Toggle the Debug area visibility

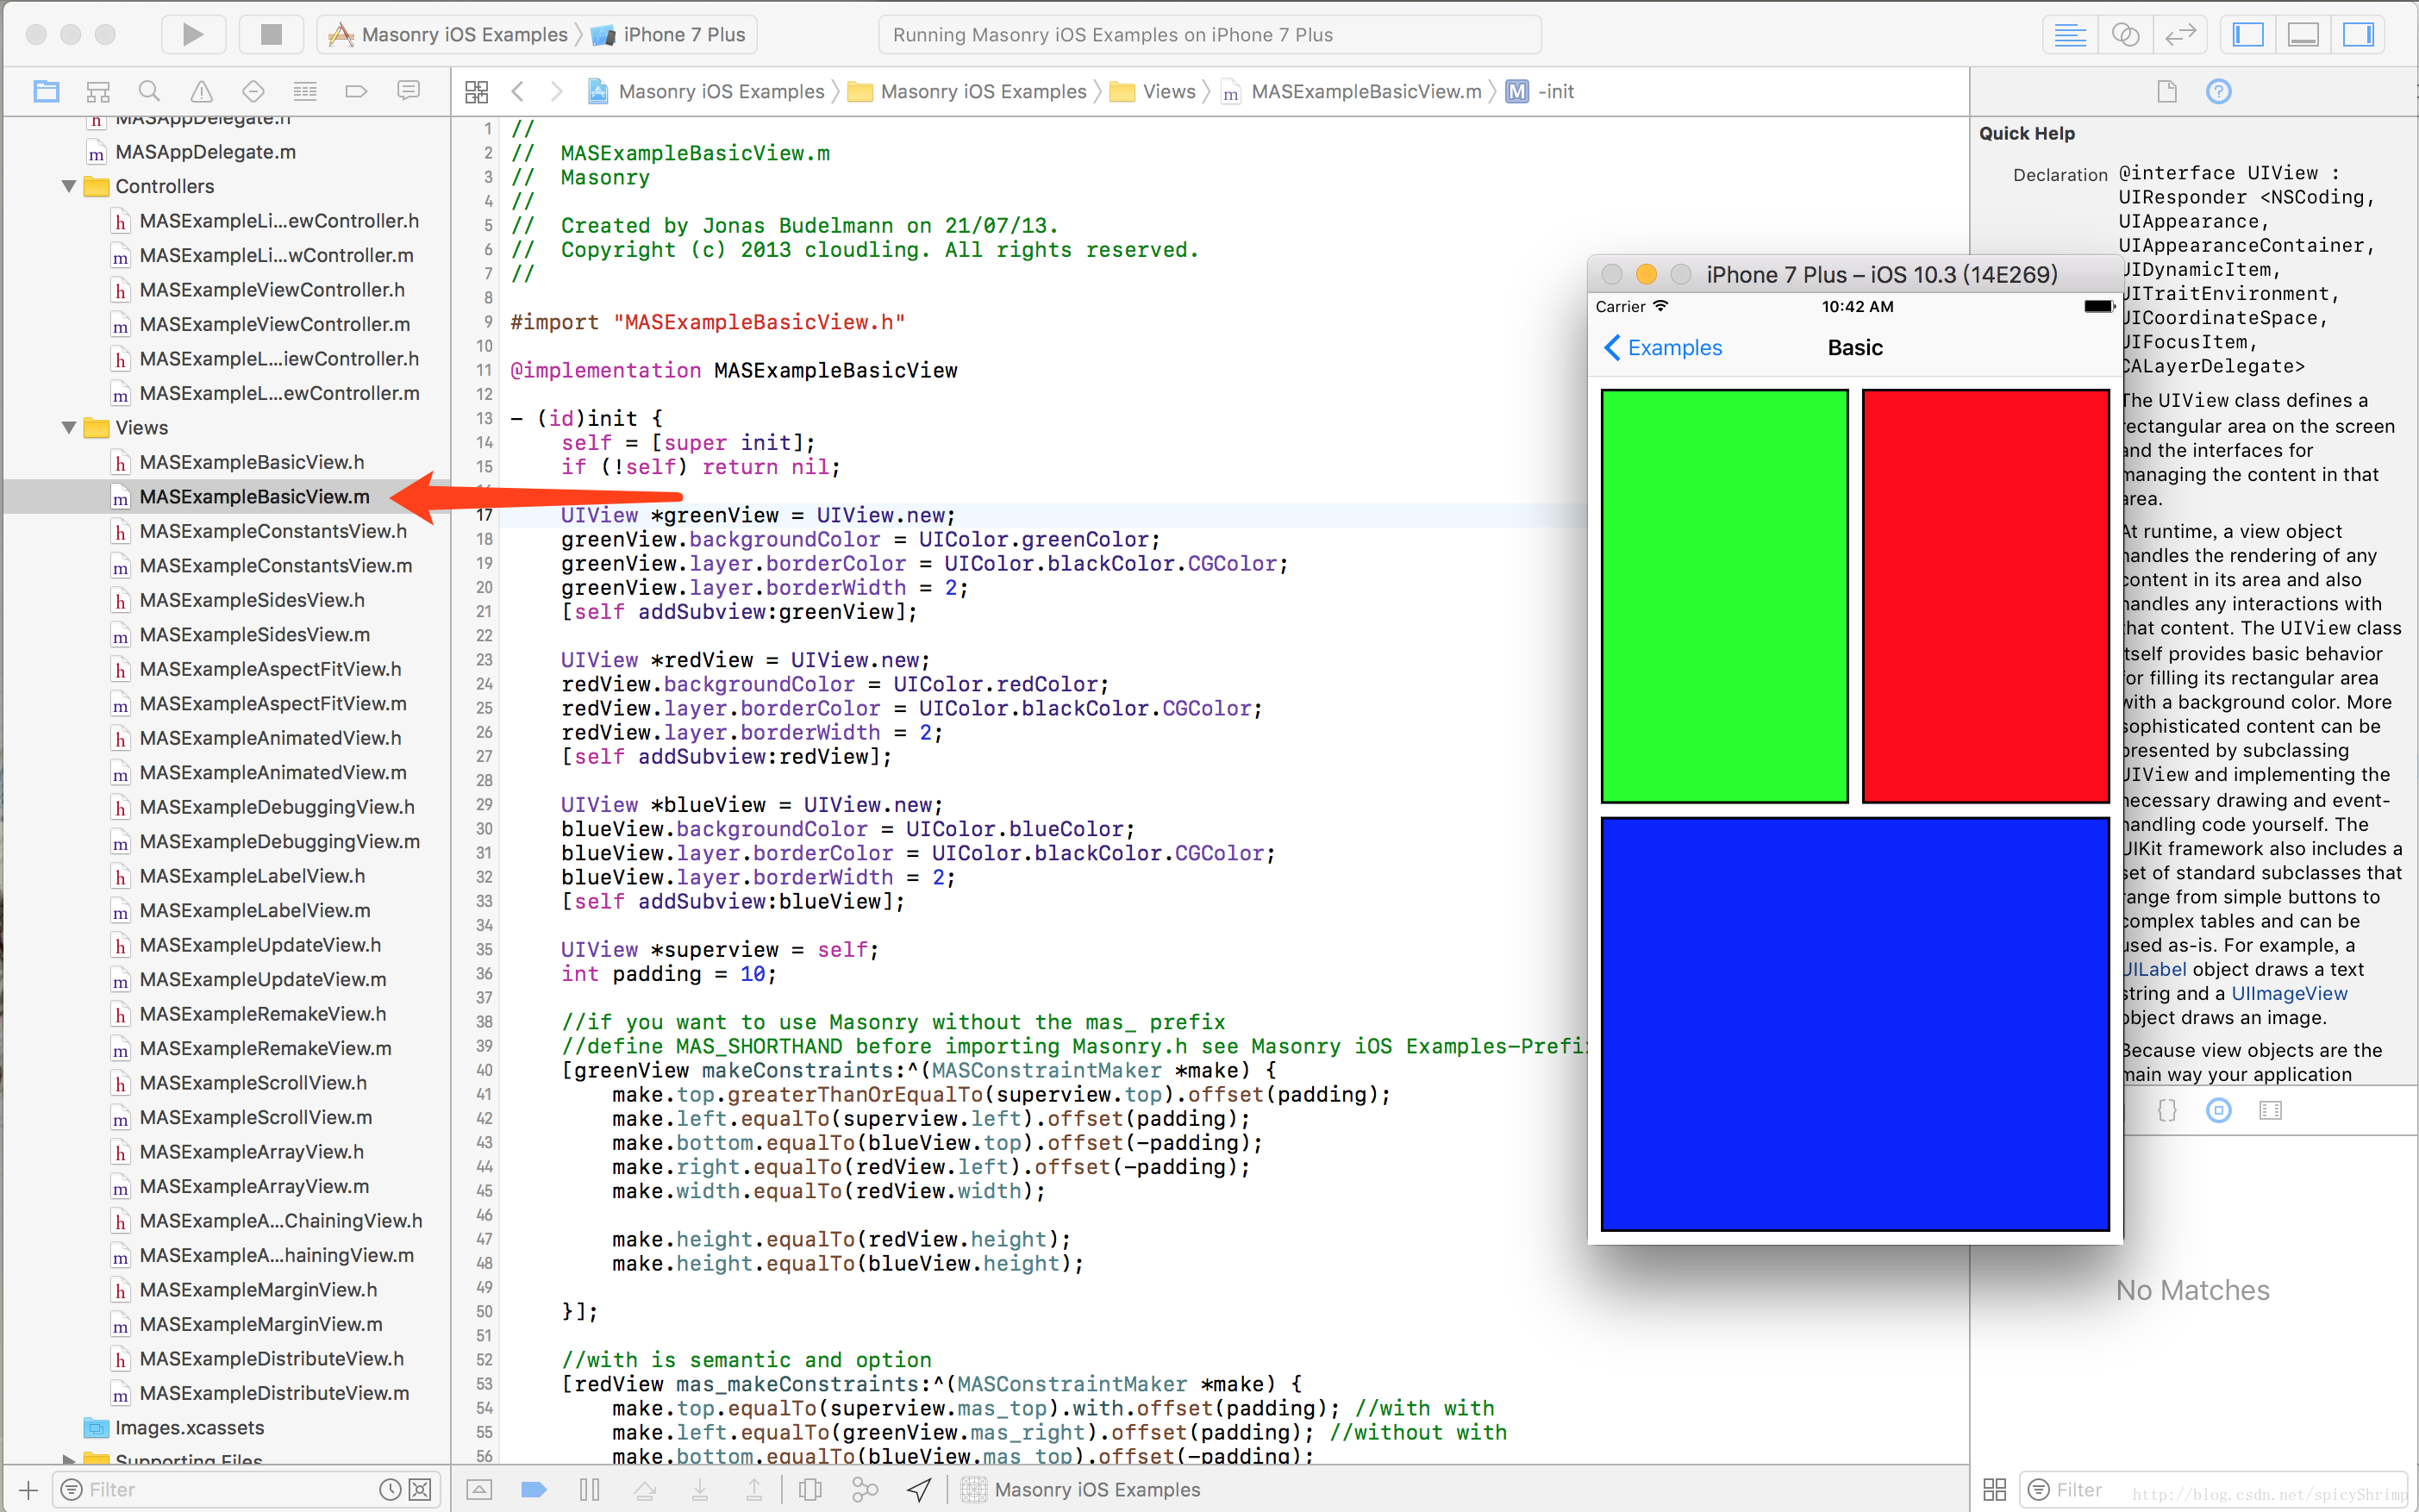coord(2303,35)
